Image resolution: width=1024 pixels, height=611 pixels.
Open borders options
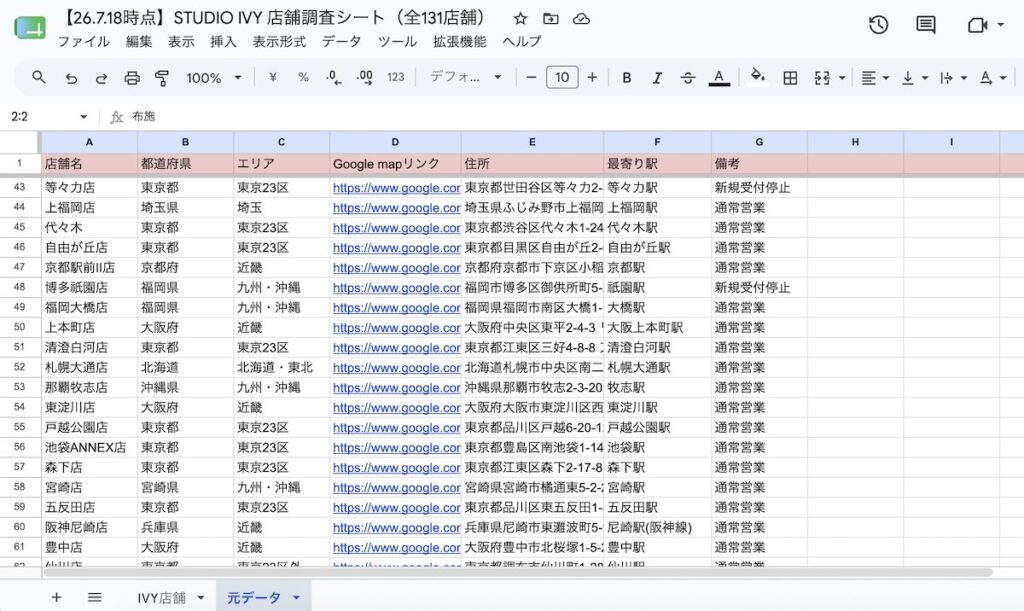pyautogui.click(x=790, y=78)
